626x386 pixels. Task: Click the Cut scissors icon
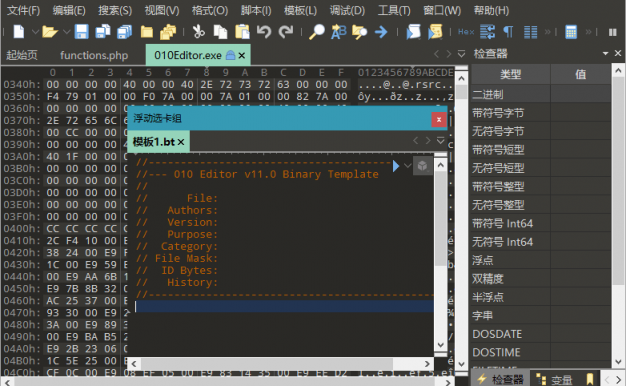(x=198, y=32)
